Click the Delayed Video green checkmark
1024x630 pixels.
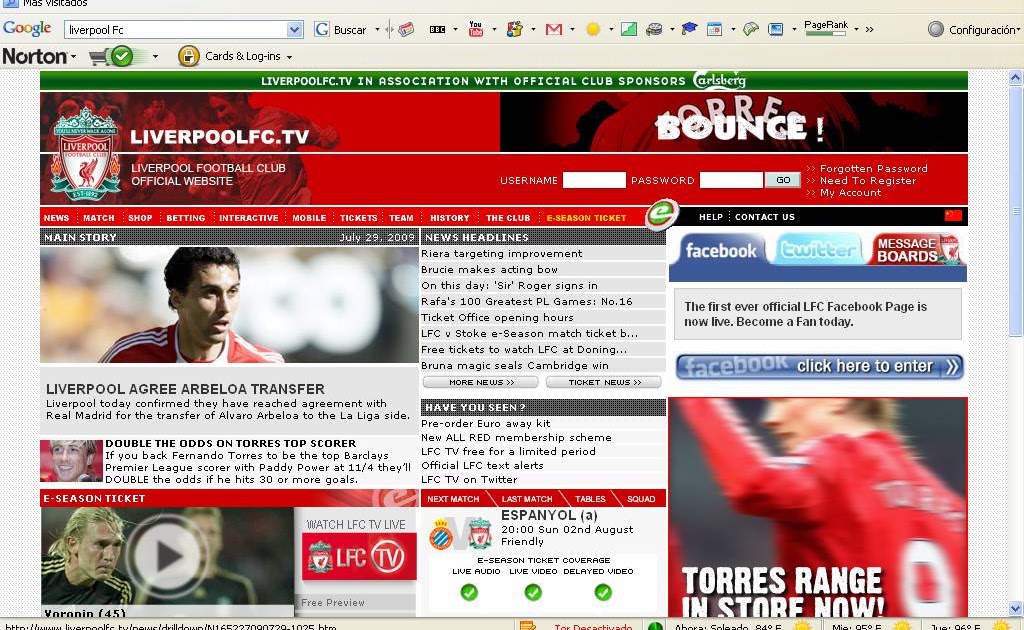(x=603, y=592)
